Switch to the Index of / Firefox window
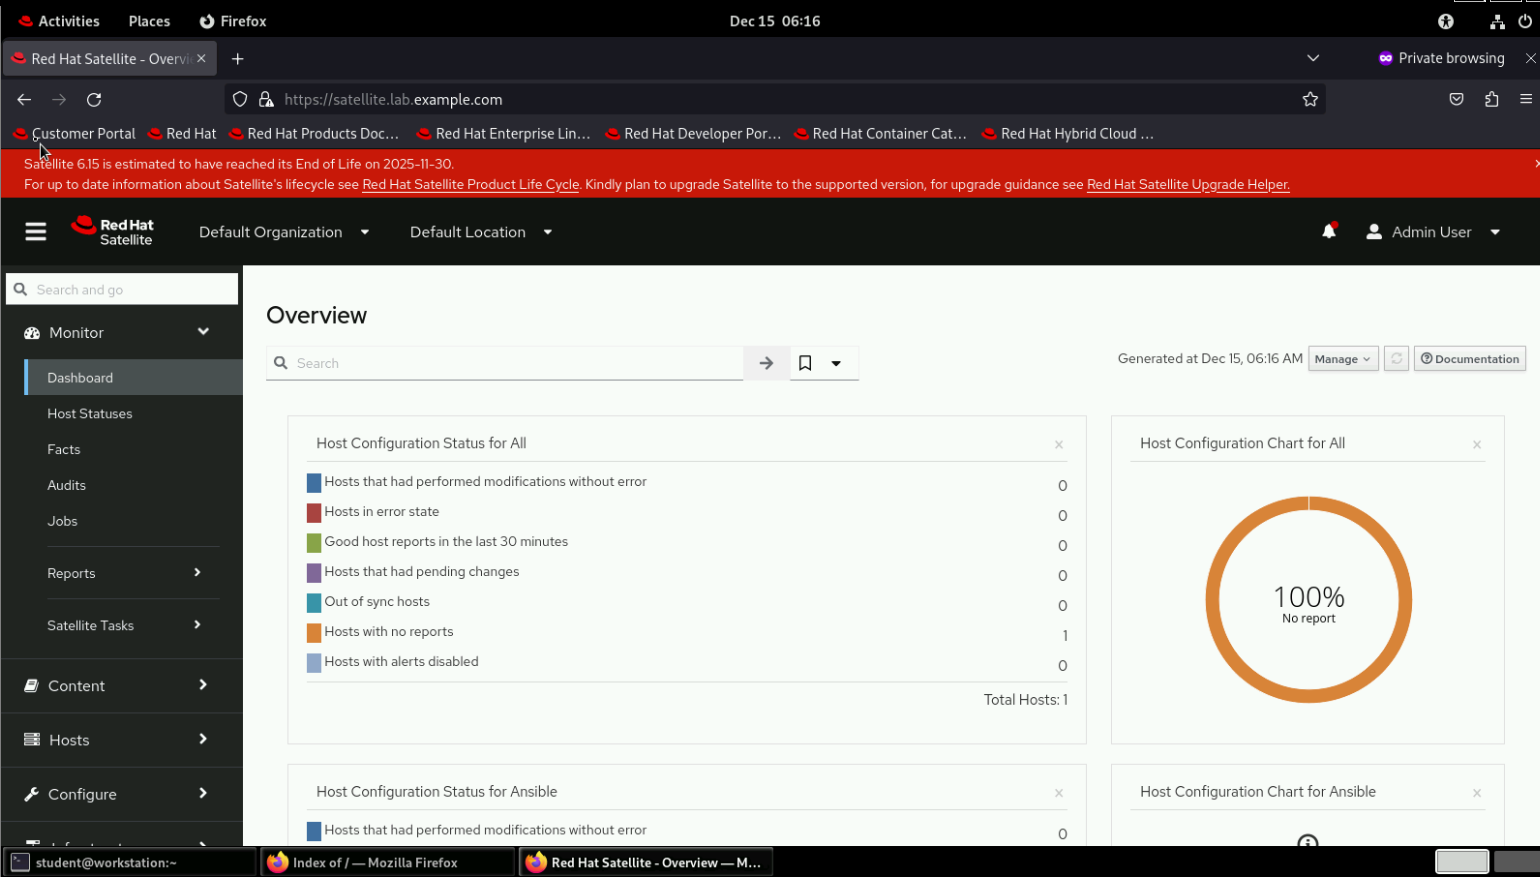This screenshot has height=877, width=1540. (x=388, y=862)
